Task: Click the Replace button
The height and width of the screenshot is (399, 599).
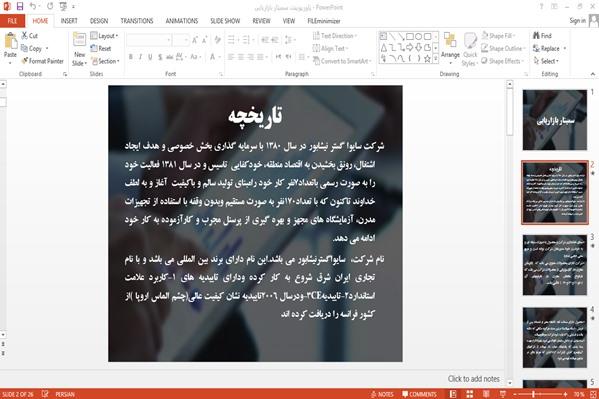Action: (550, 48)
